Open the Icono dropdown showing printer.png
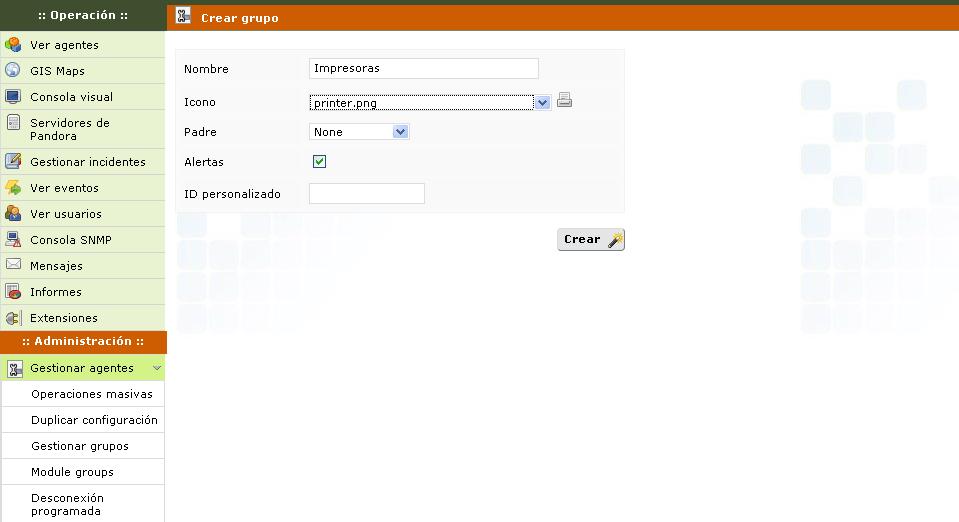The image size is (959, 522). (430, 102)
